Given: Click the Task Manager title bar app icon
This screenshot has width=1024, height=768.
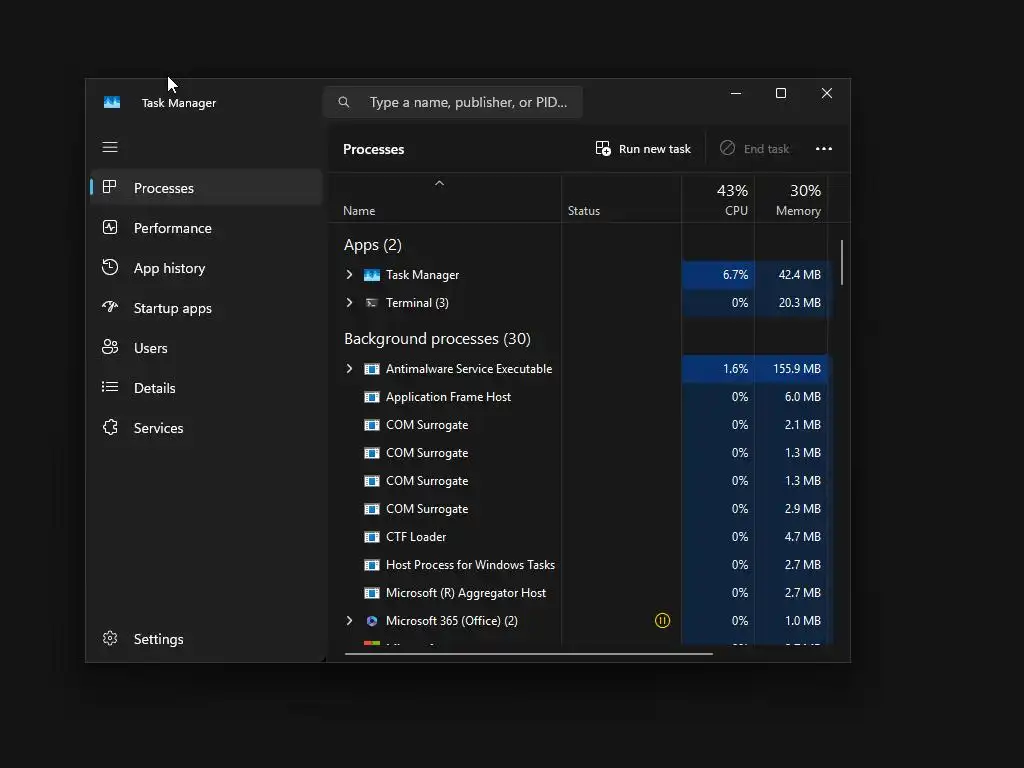Looking at the screenshot, I should [x=112, y=103].
